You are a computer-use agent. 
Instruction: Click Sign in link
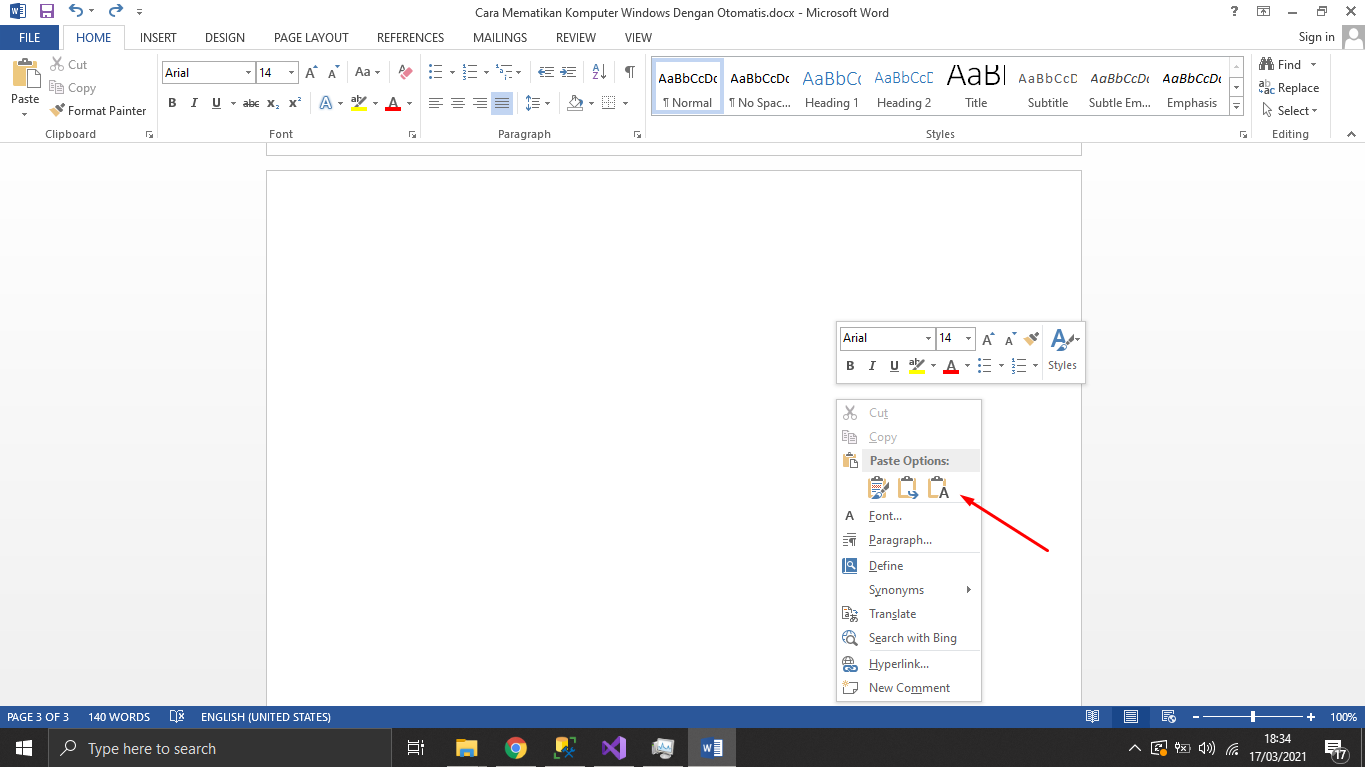[1316, 37]
